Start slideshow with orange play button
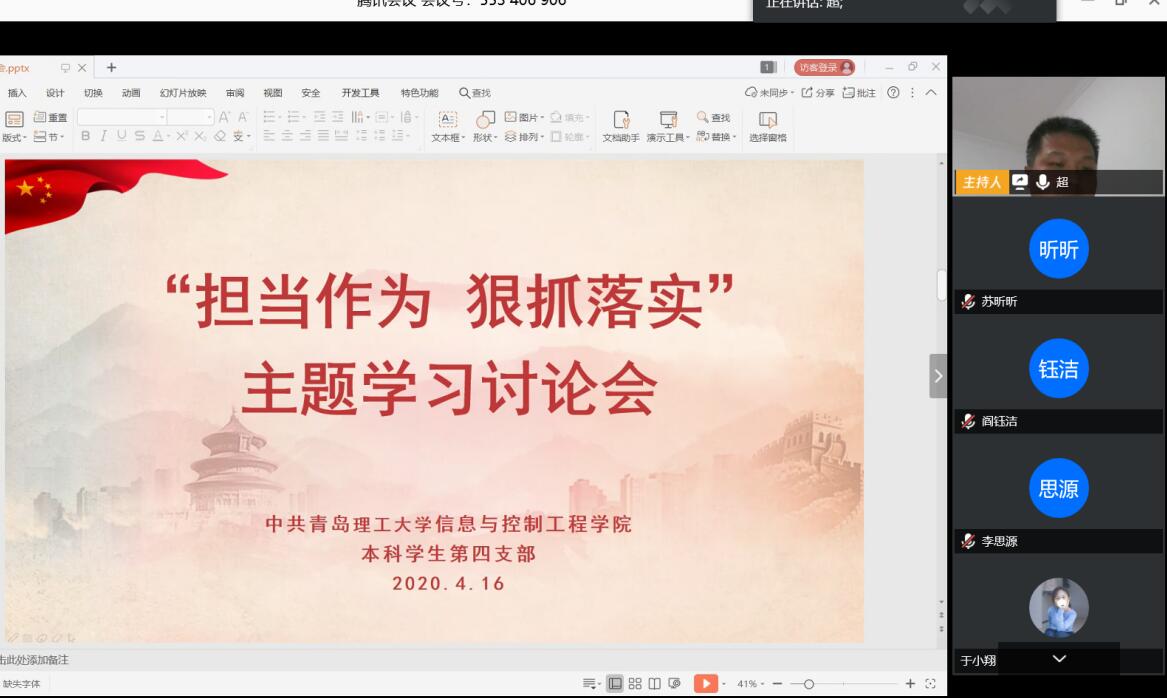Viewport: 1167px width, 698px height. [x=706, y=684]
